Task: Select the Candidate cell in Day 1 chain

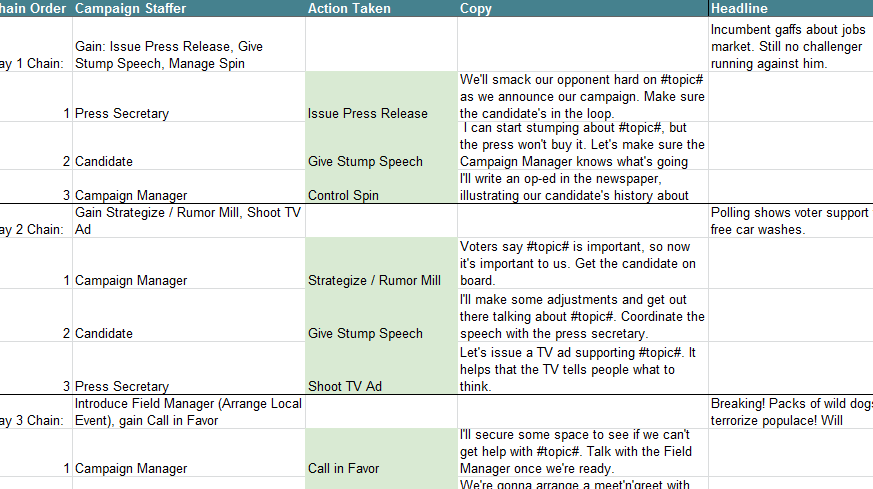Action: pos(189,145)
